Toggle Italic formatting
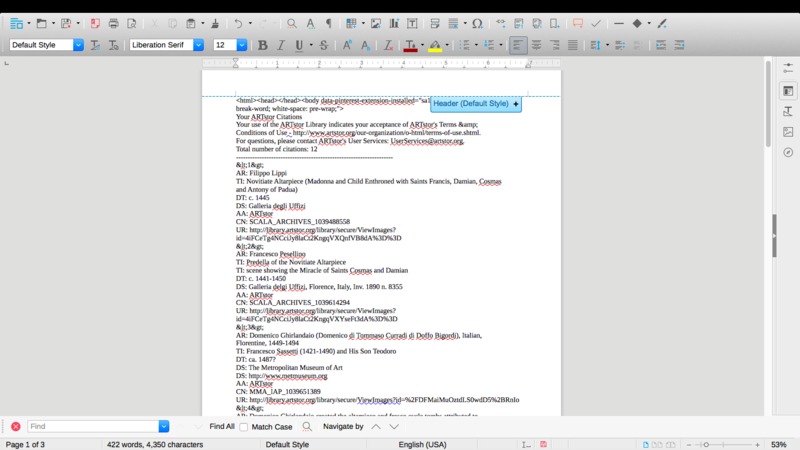This screenshot has height=450, width=800. [281, 45]
